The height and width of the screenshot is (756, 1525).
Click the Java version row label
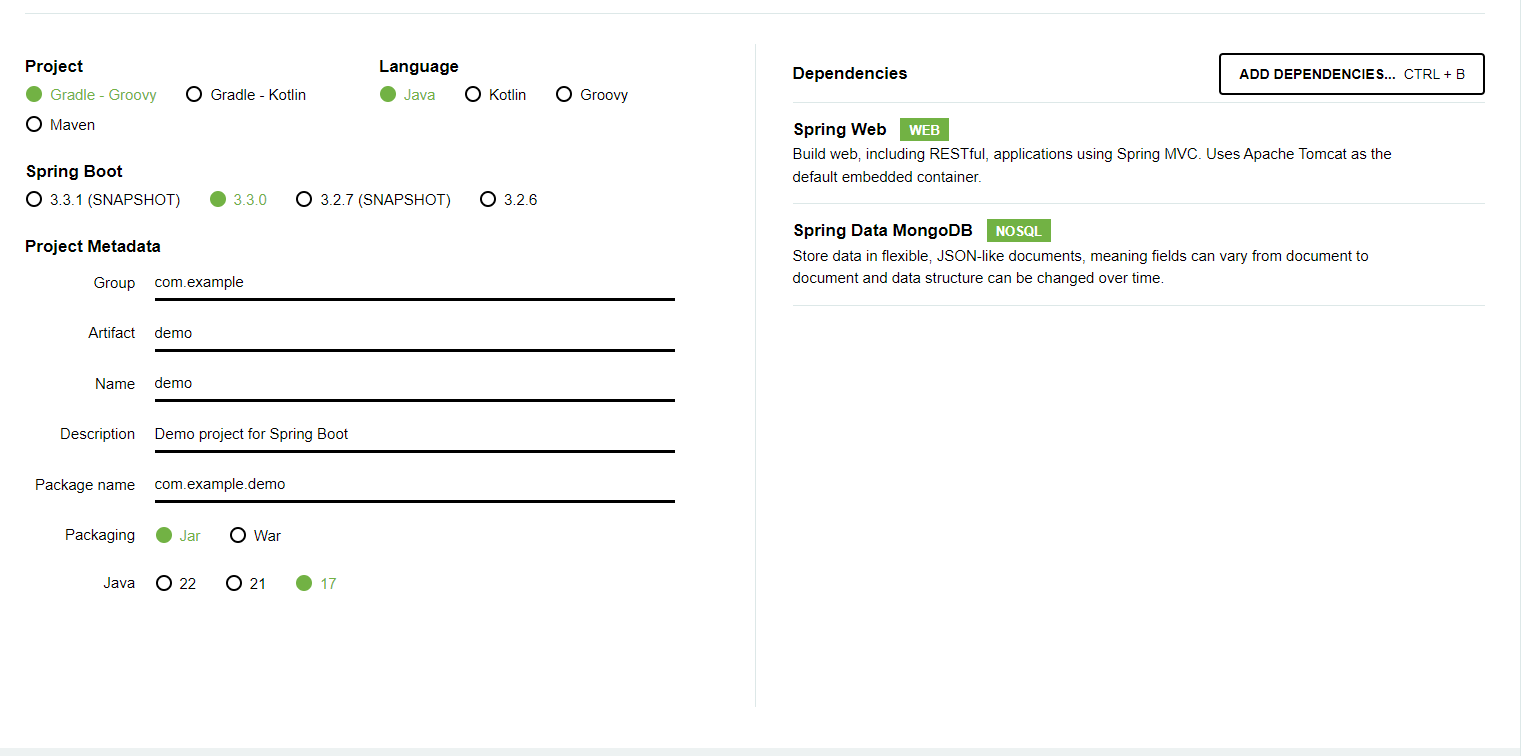coord(119,583)
